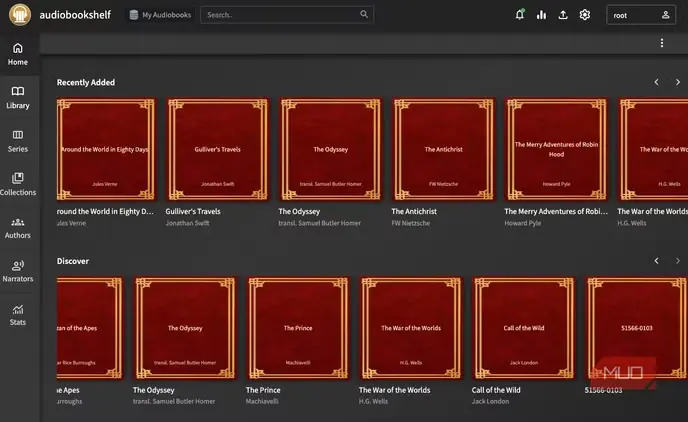Viewport: 688px width, 422px height.
Task: Click The Antichrist title text
Action: [x=414, y=211]
